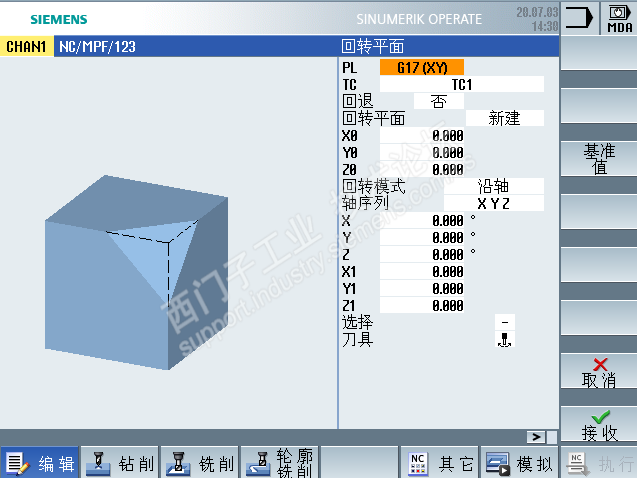Viewport: 637px width, 478px height.
Task: Click the disabled 执行 execute softkey
Action: point(599,463)
